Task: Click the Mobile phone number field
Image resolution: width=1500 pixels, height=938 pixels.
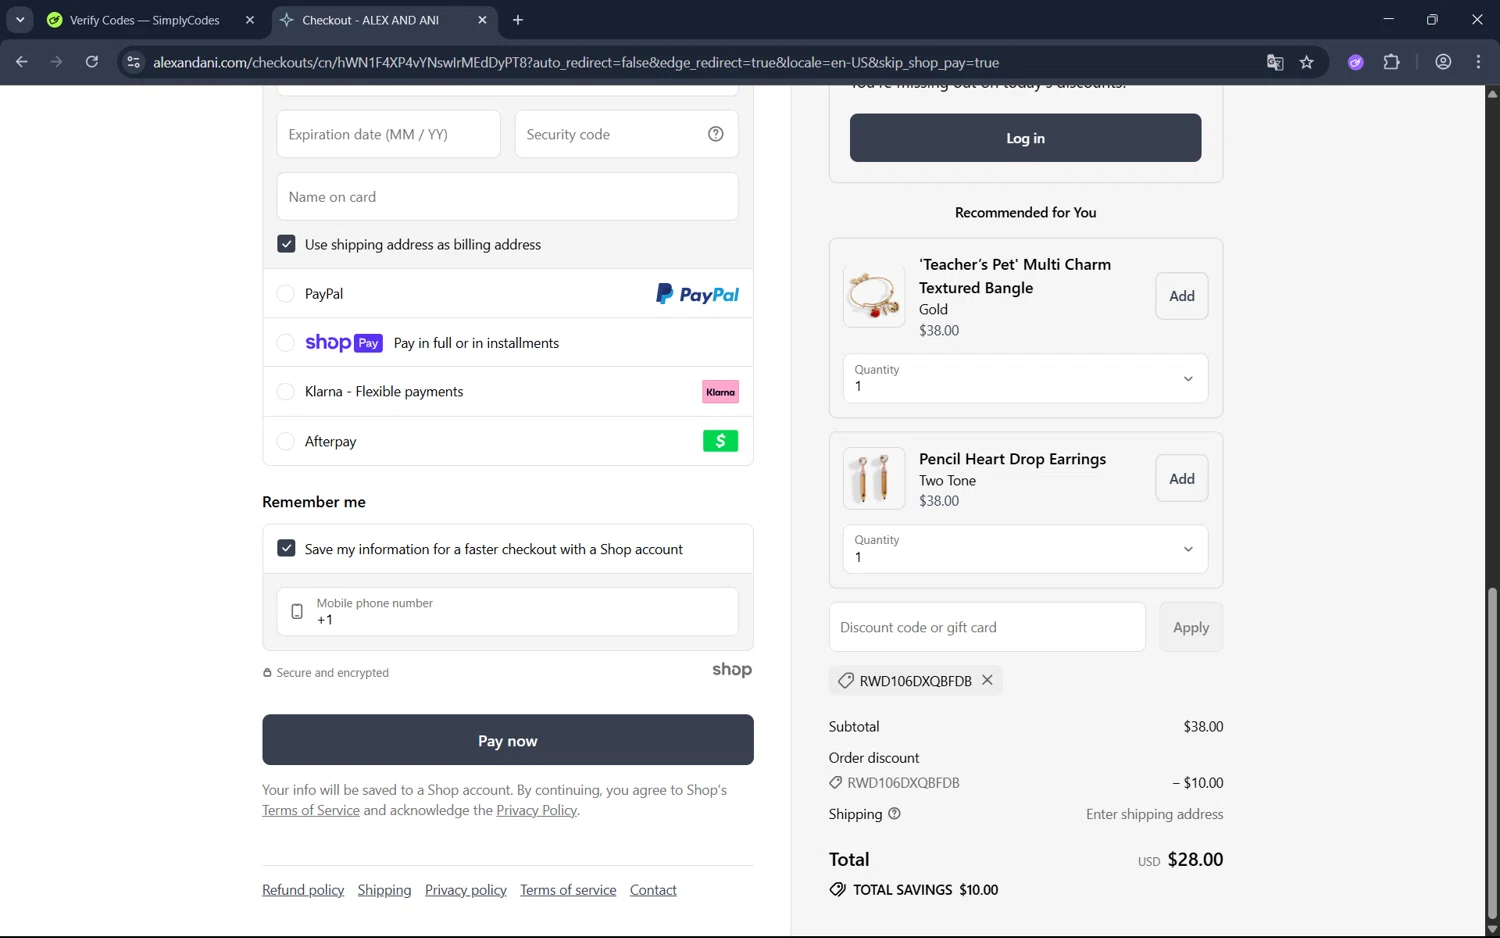Action: point(507,611)
